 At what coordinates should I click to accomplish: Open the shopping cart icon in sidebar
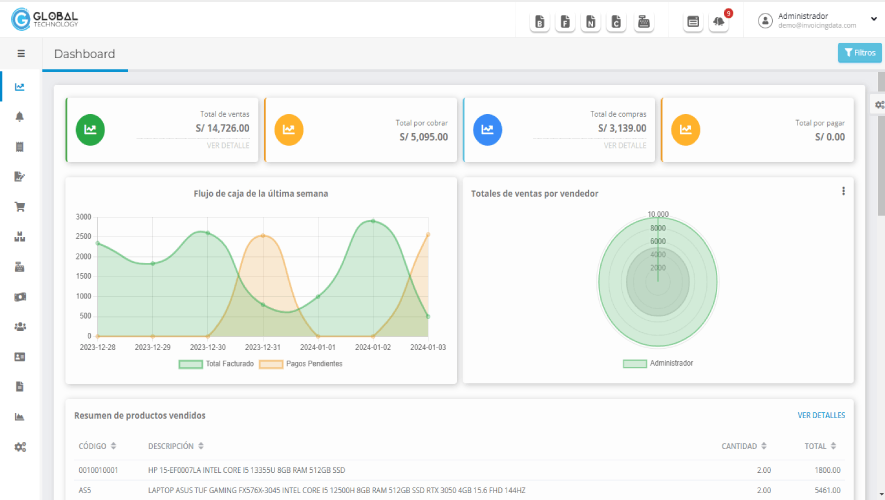point(20,207)
